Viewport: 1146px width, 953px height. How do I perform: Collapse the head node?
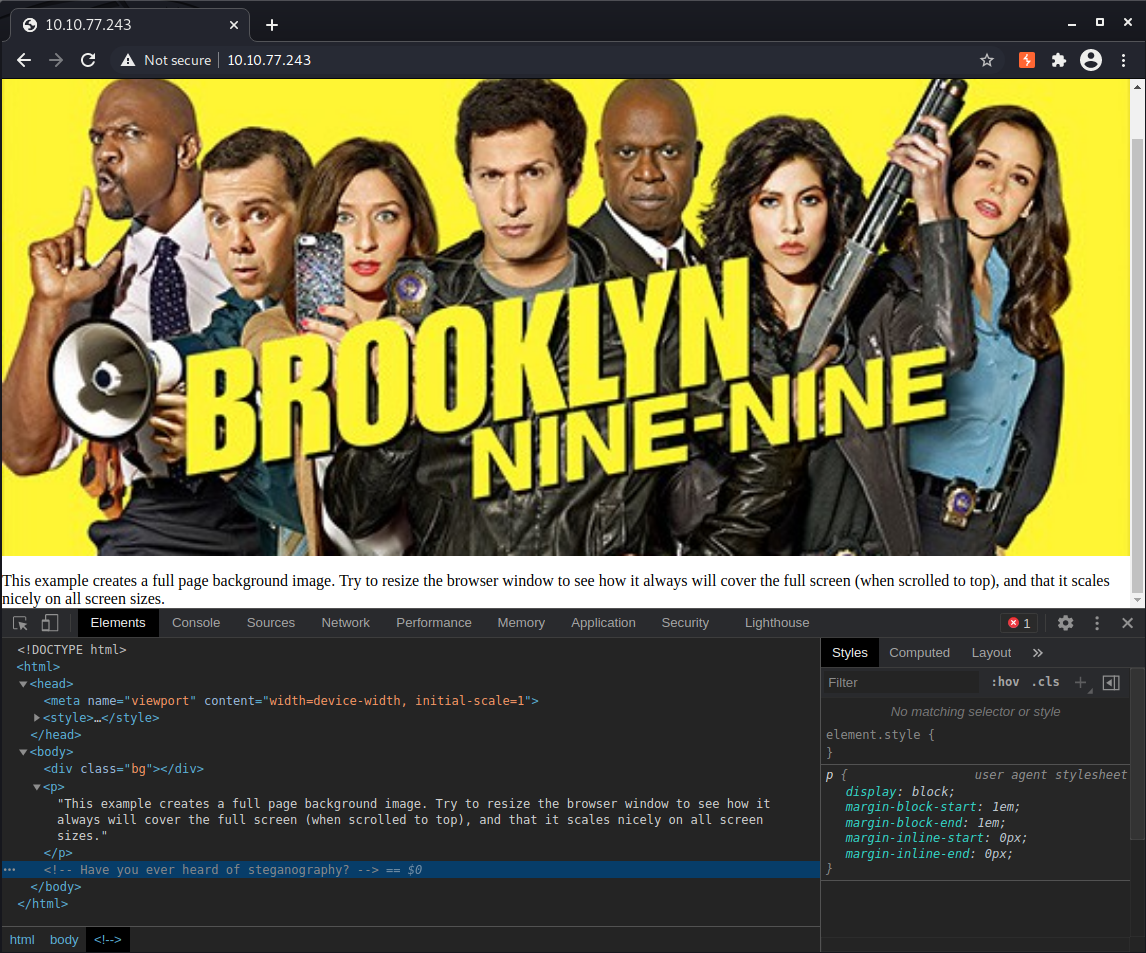coord(23,684)
